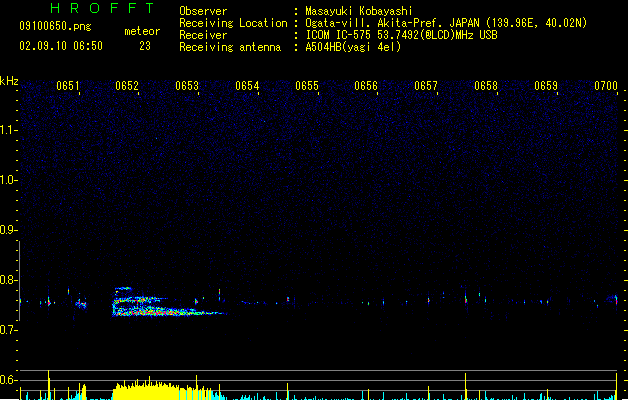Click the 0.9 kHz axis label
Image resolution: width=629 pixels, height=400 pixels.
click(8, 230)
